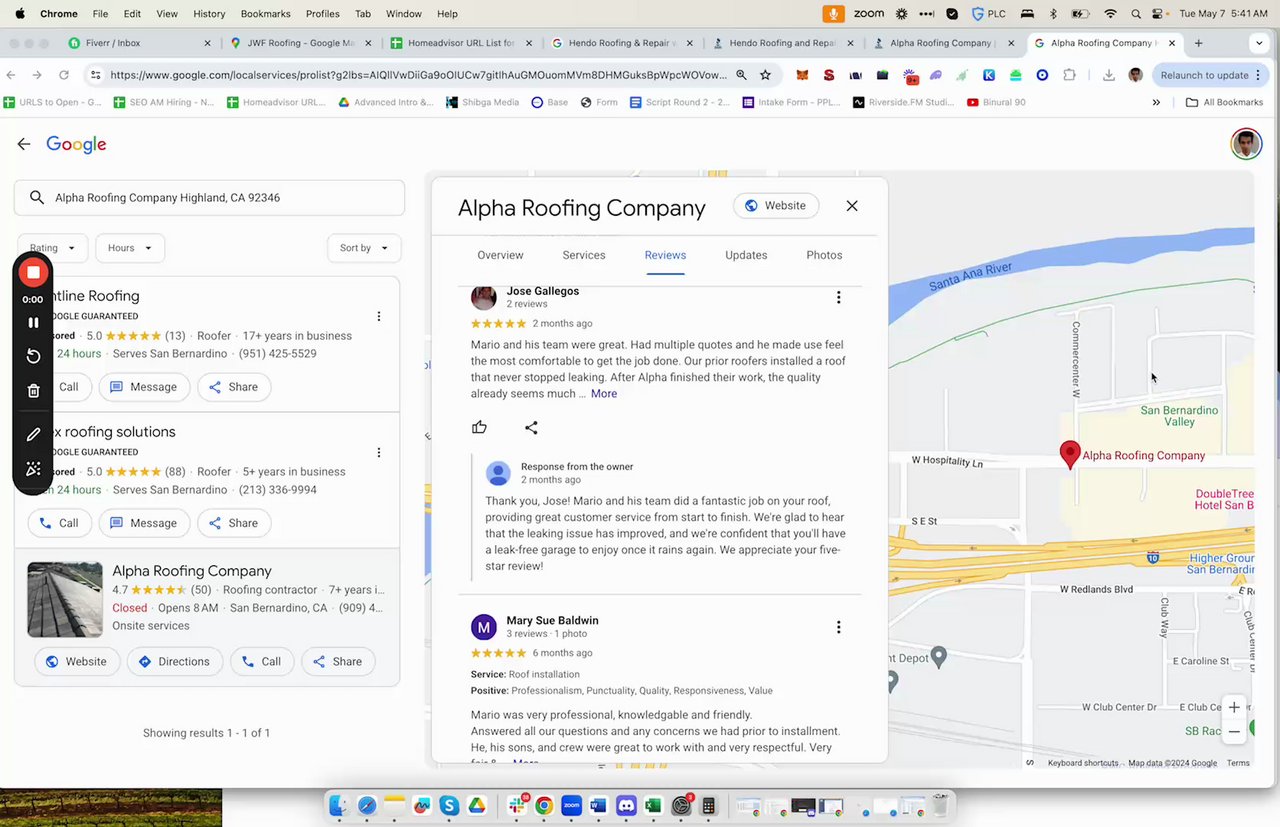The width and height of the screenshot is (1280, 827).
Task: Open options menu for Jose Gallegos review
Action: [x=838, y=297]
